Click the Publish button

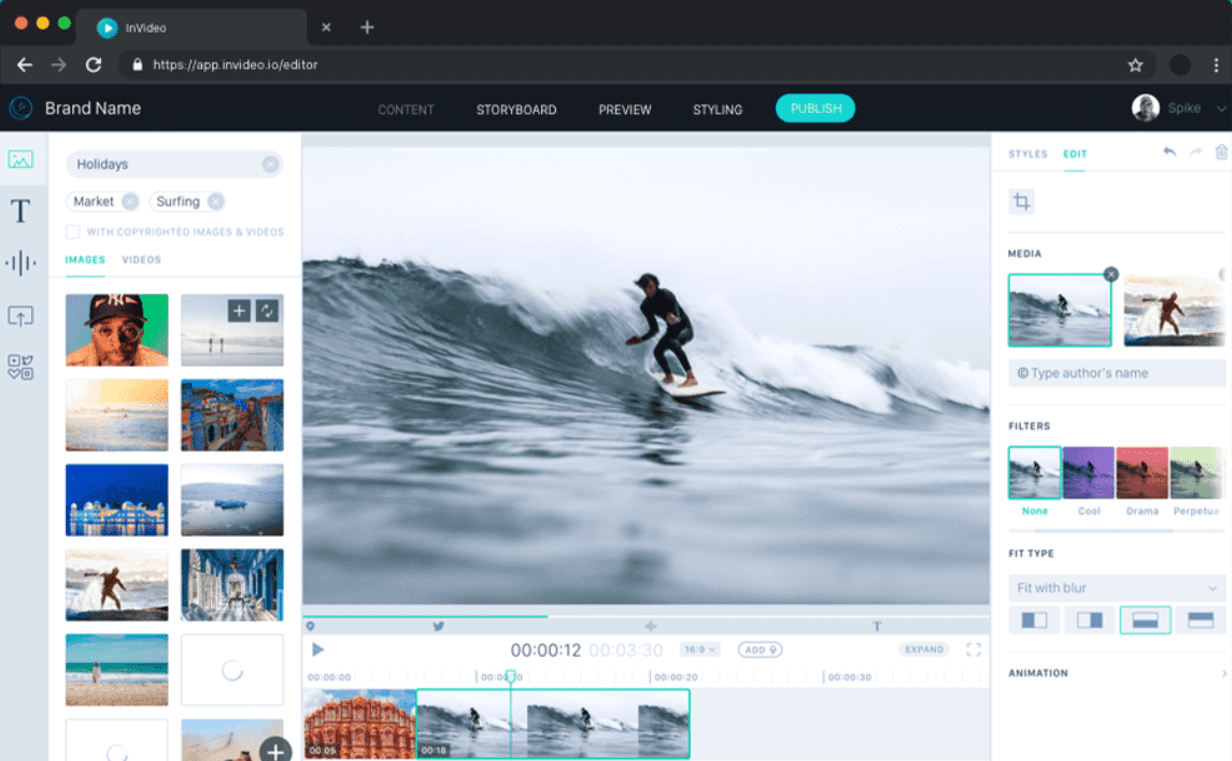(x=815, y=109)
